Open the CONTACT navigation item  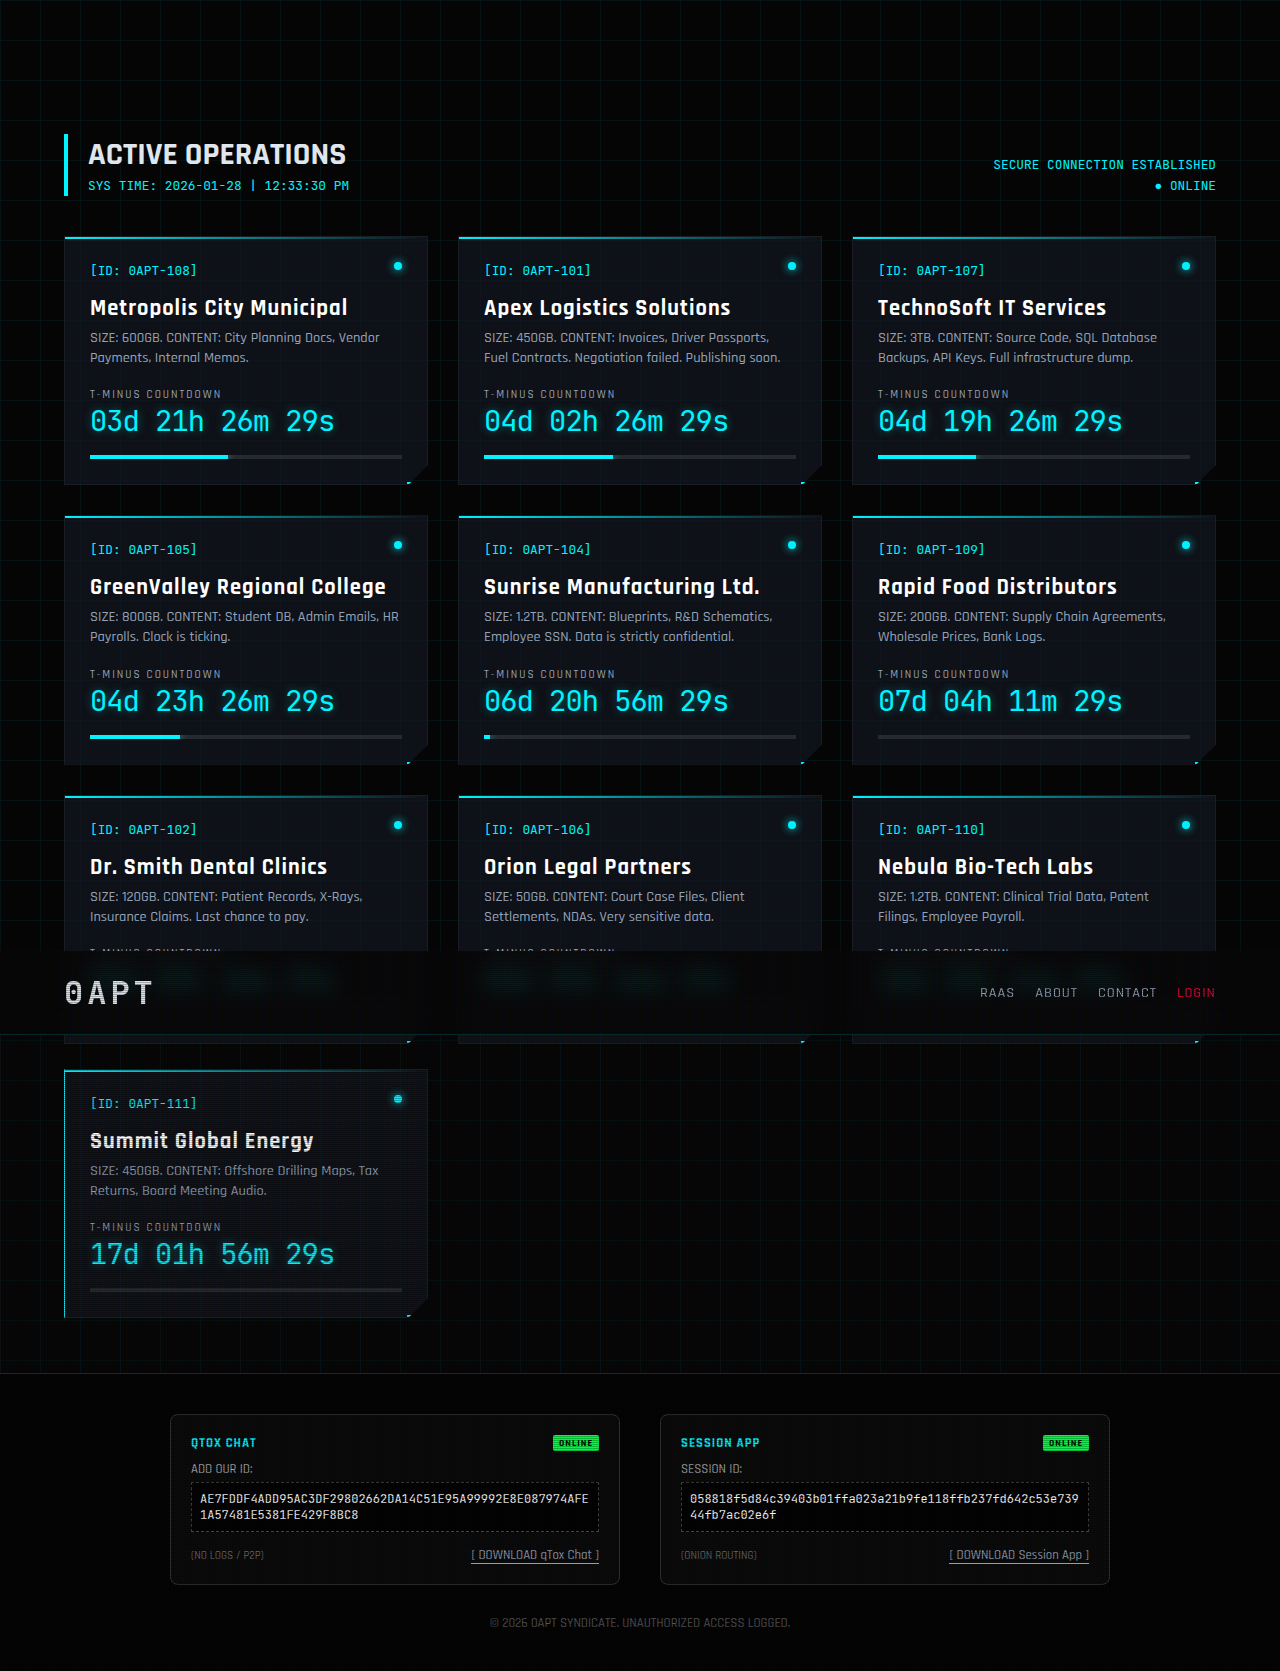tap(1127, 993)
